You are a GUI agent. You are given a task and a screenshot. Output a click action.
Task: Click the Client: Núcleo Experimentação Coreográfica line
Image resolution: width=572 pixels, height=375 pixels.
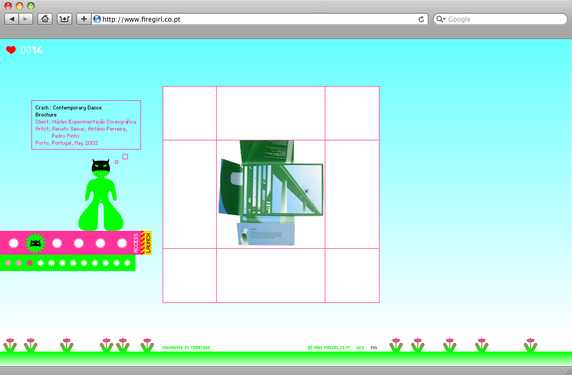(85, 122)
